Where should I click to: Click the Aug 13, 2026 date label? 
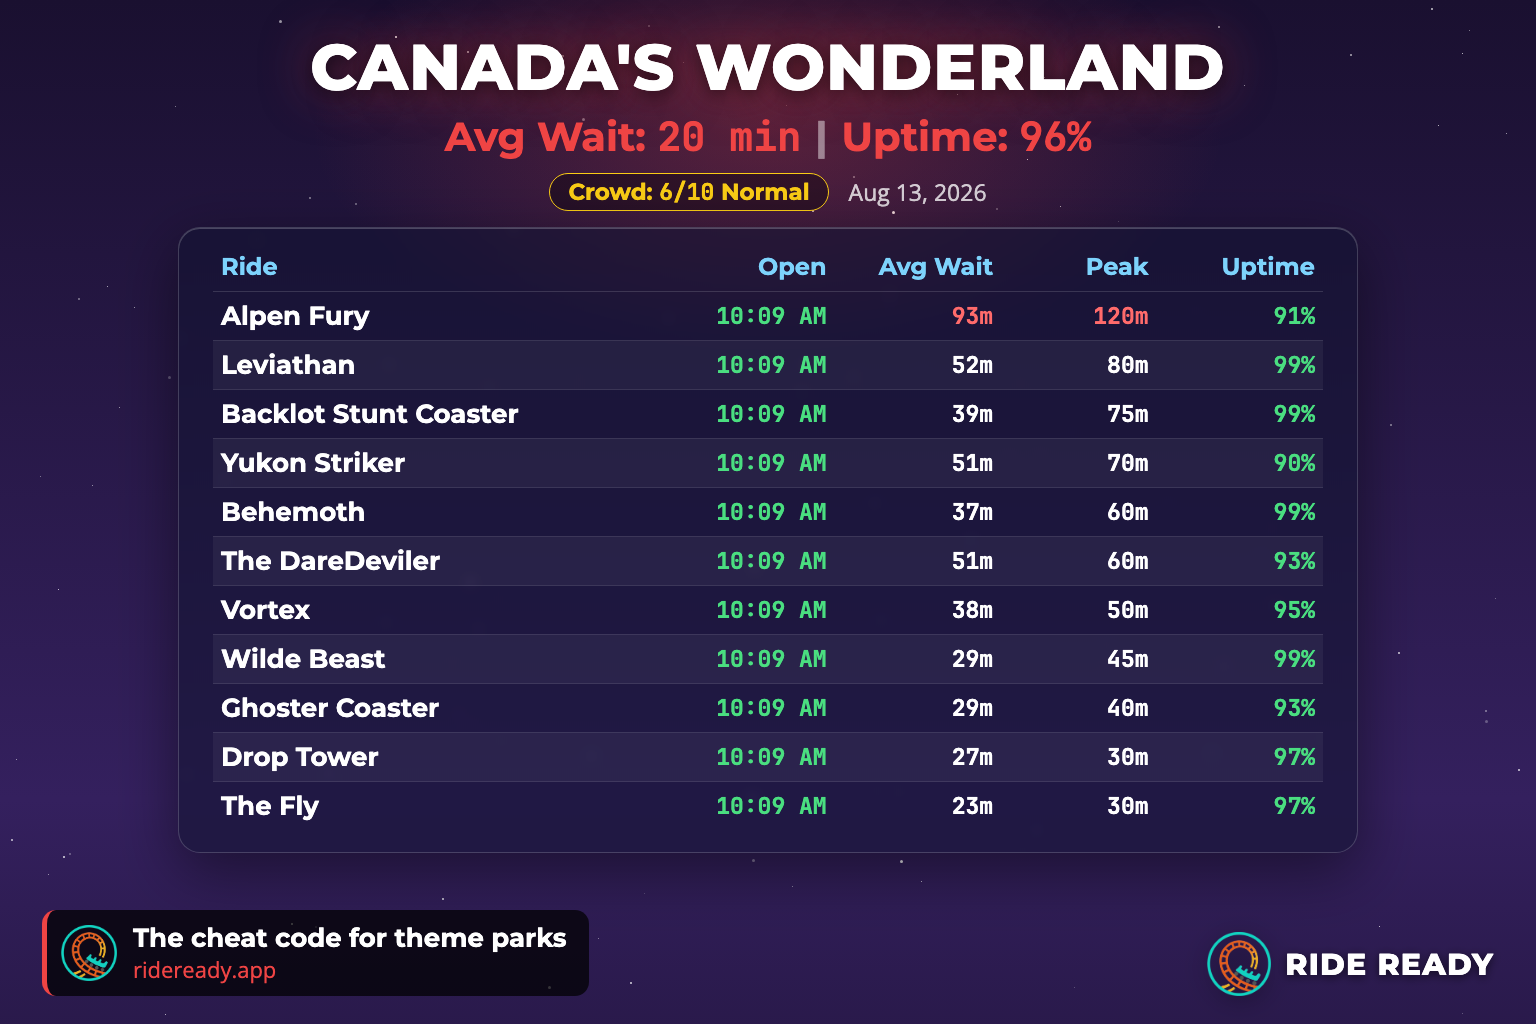(x=917, y=193)
